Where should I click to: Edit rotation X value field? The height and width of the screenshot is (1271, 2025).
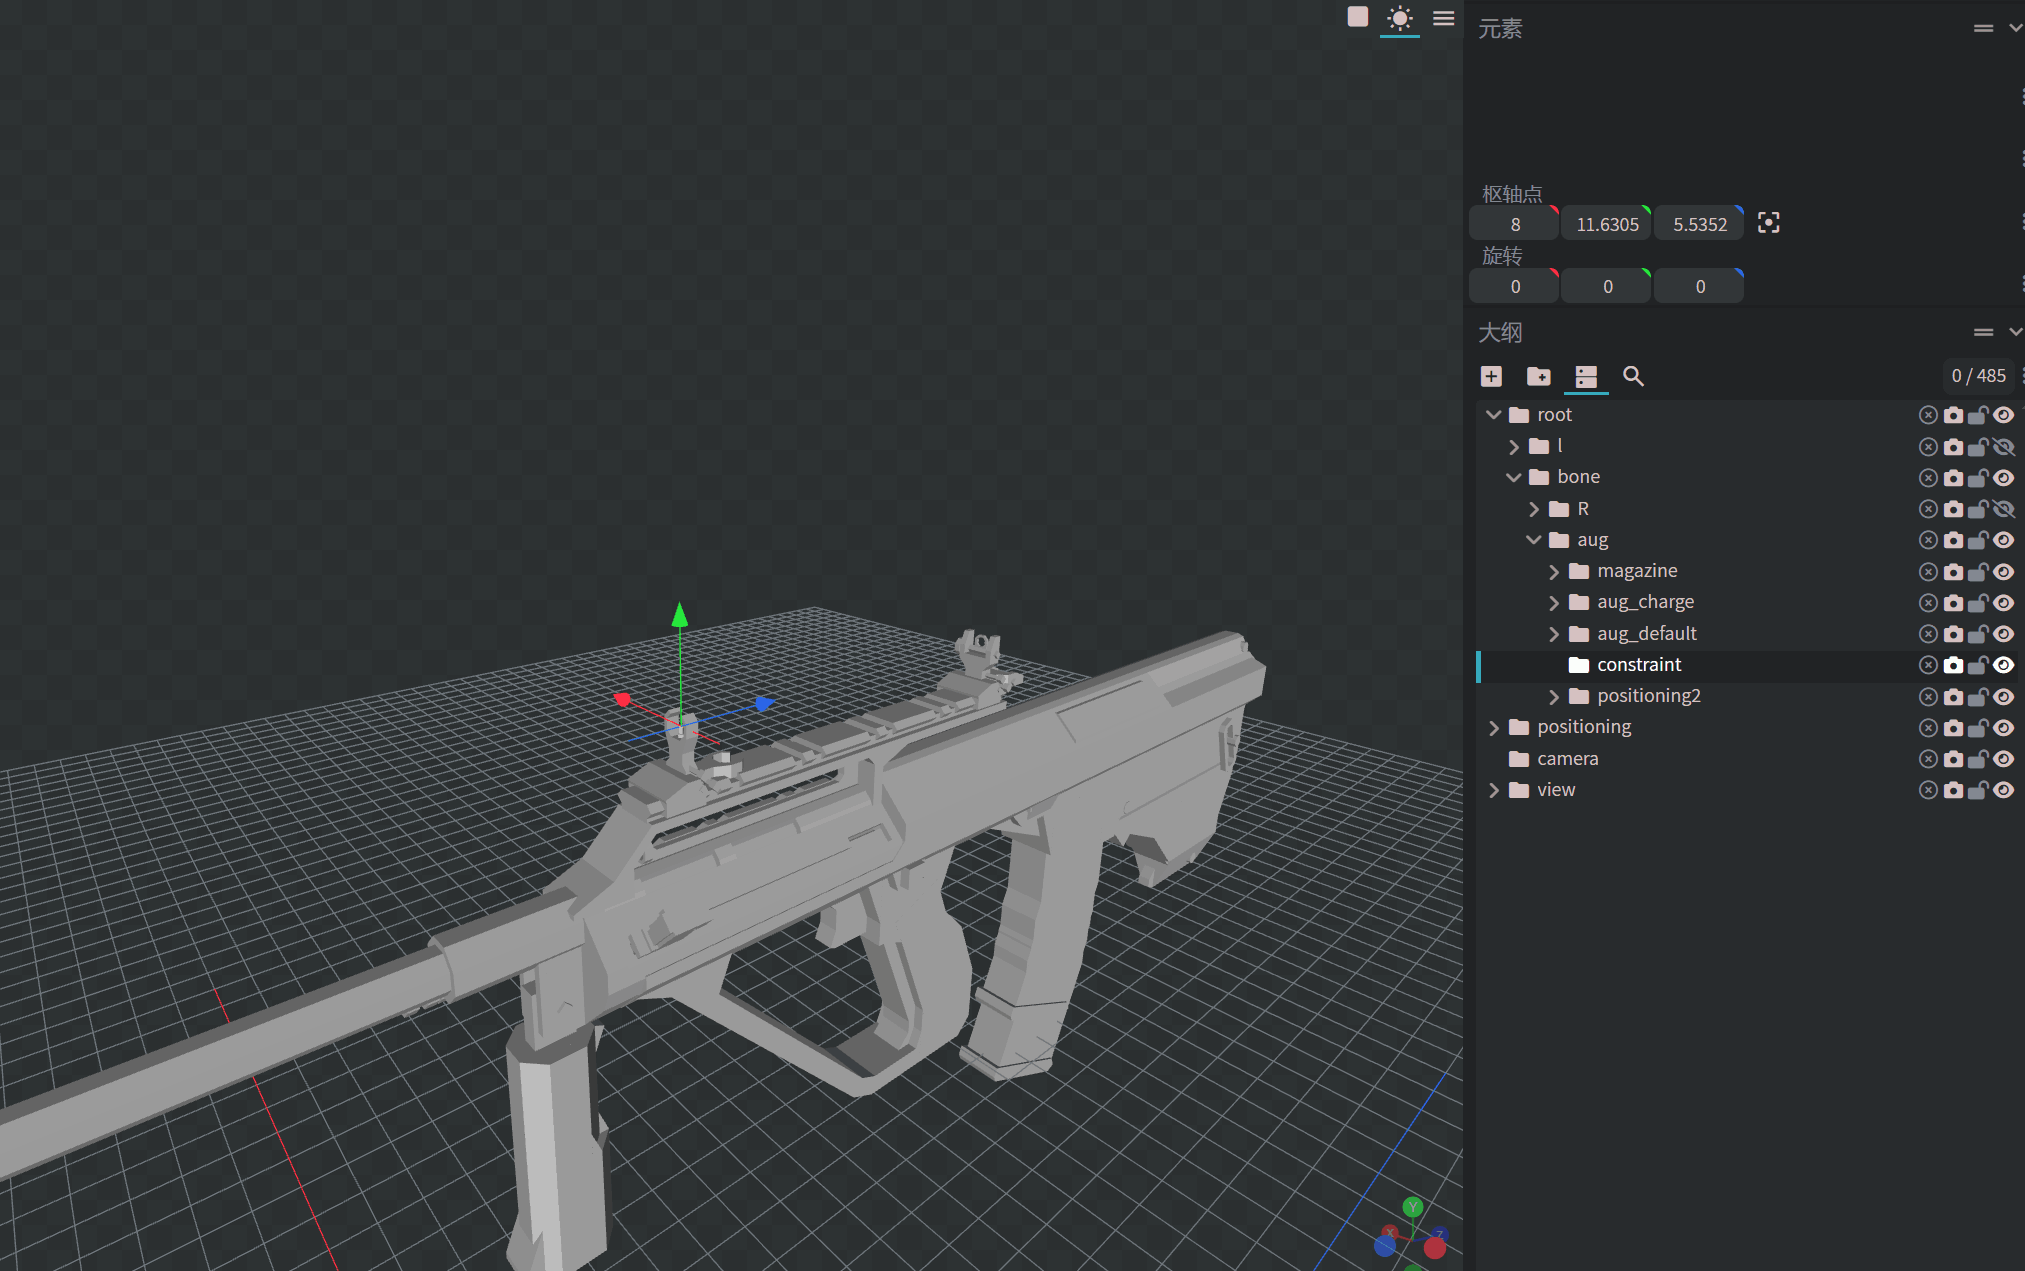[x=1514, y=286]
